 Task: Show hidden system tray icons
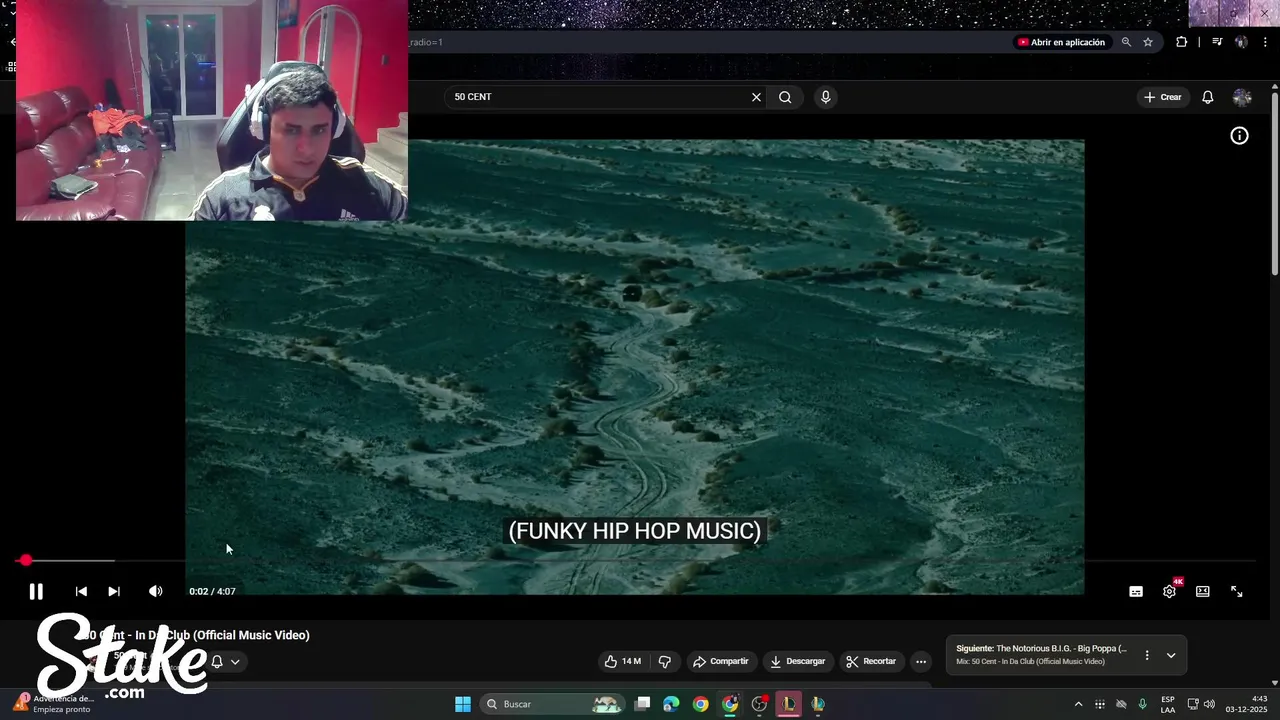click(x=1078, y=704)
